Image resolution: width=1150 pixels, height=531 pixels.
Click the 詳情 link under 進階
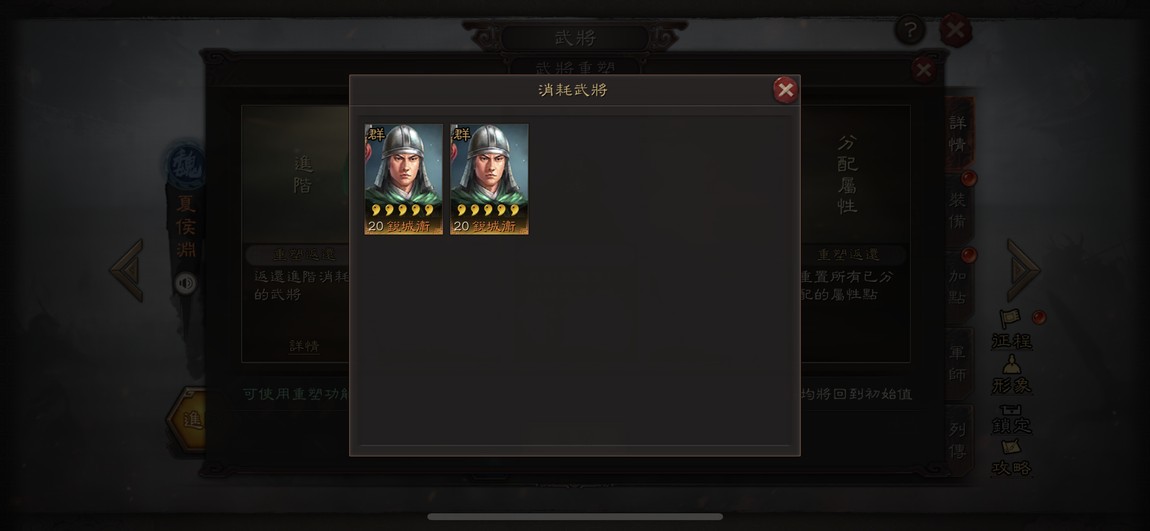[304, 345]
